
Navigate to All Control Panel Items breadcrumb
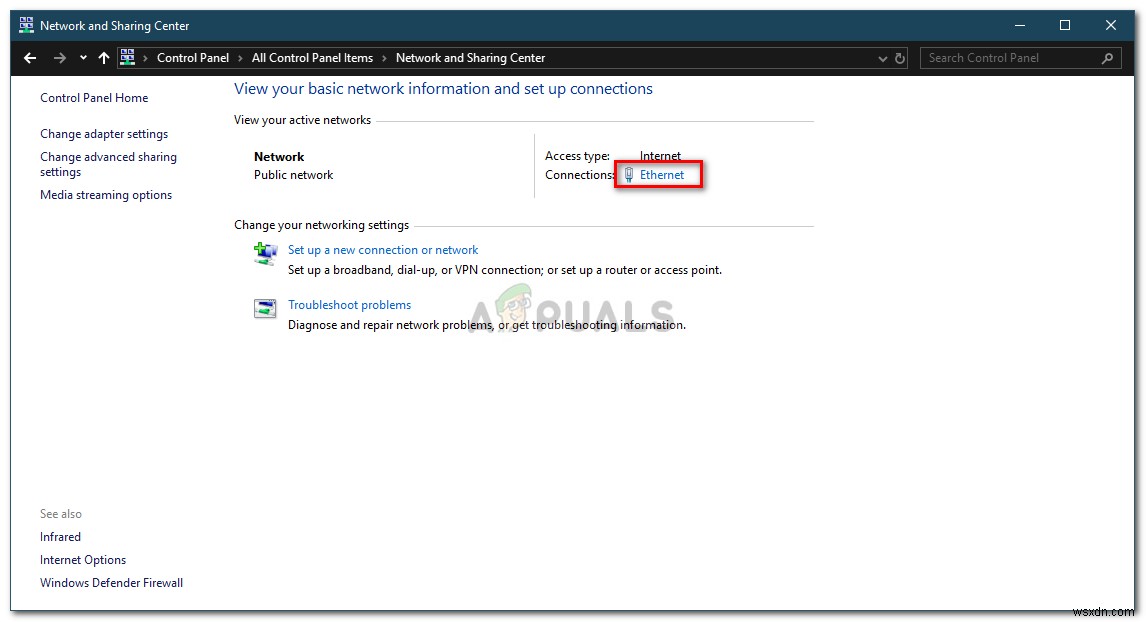(312, 57)
